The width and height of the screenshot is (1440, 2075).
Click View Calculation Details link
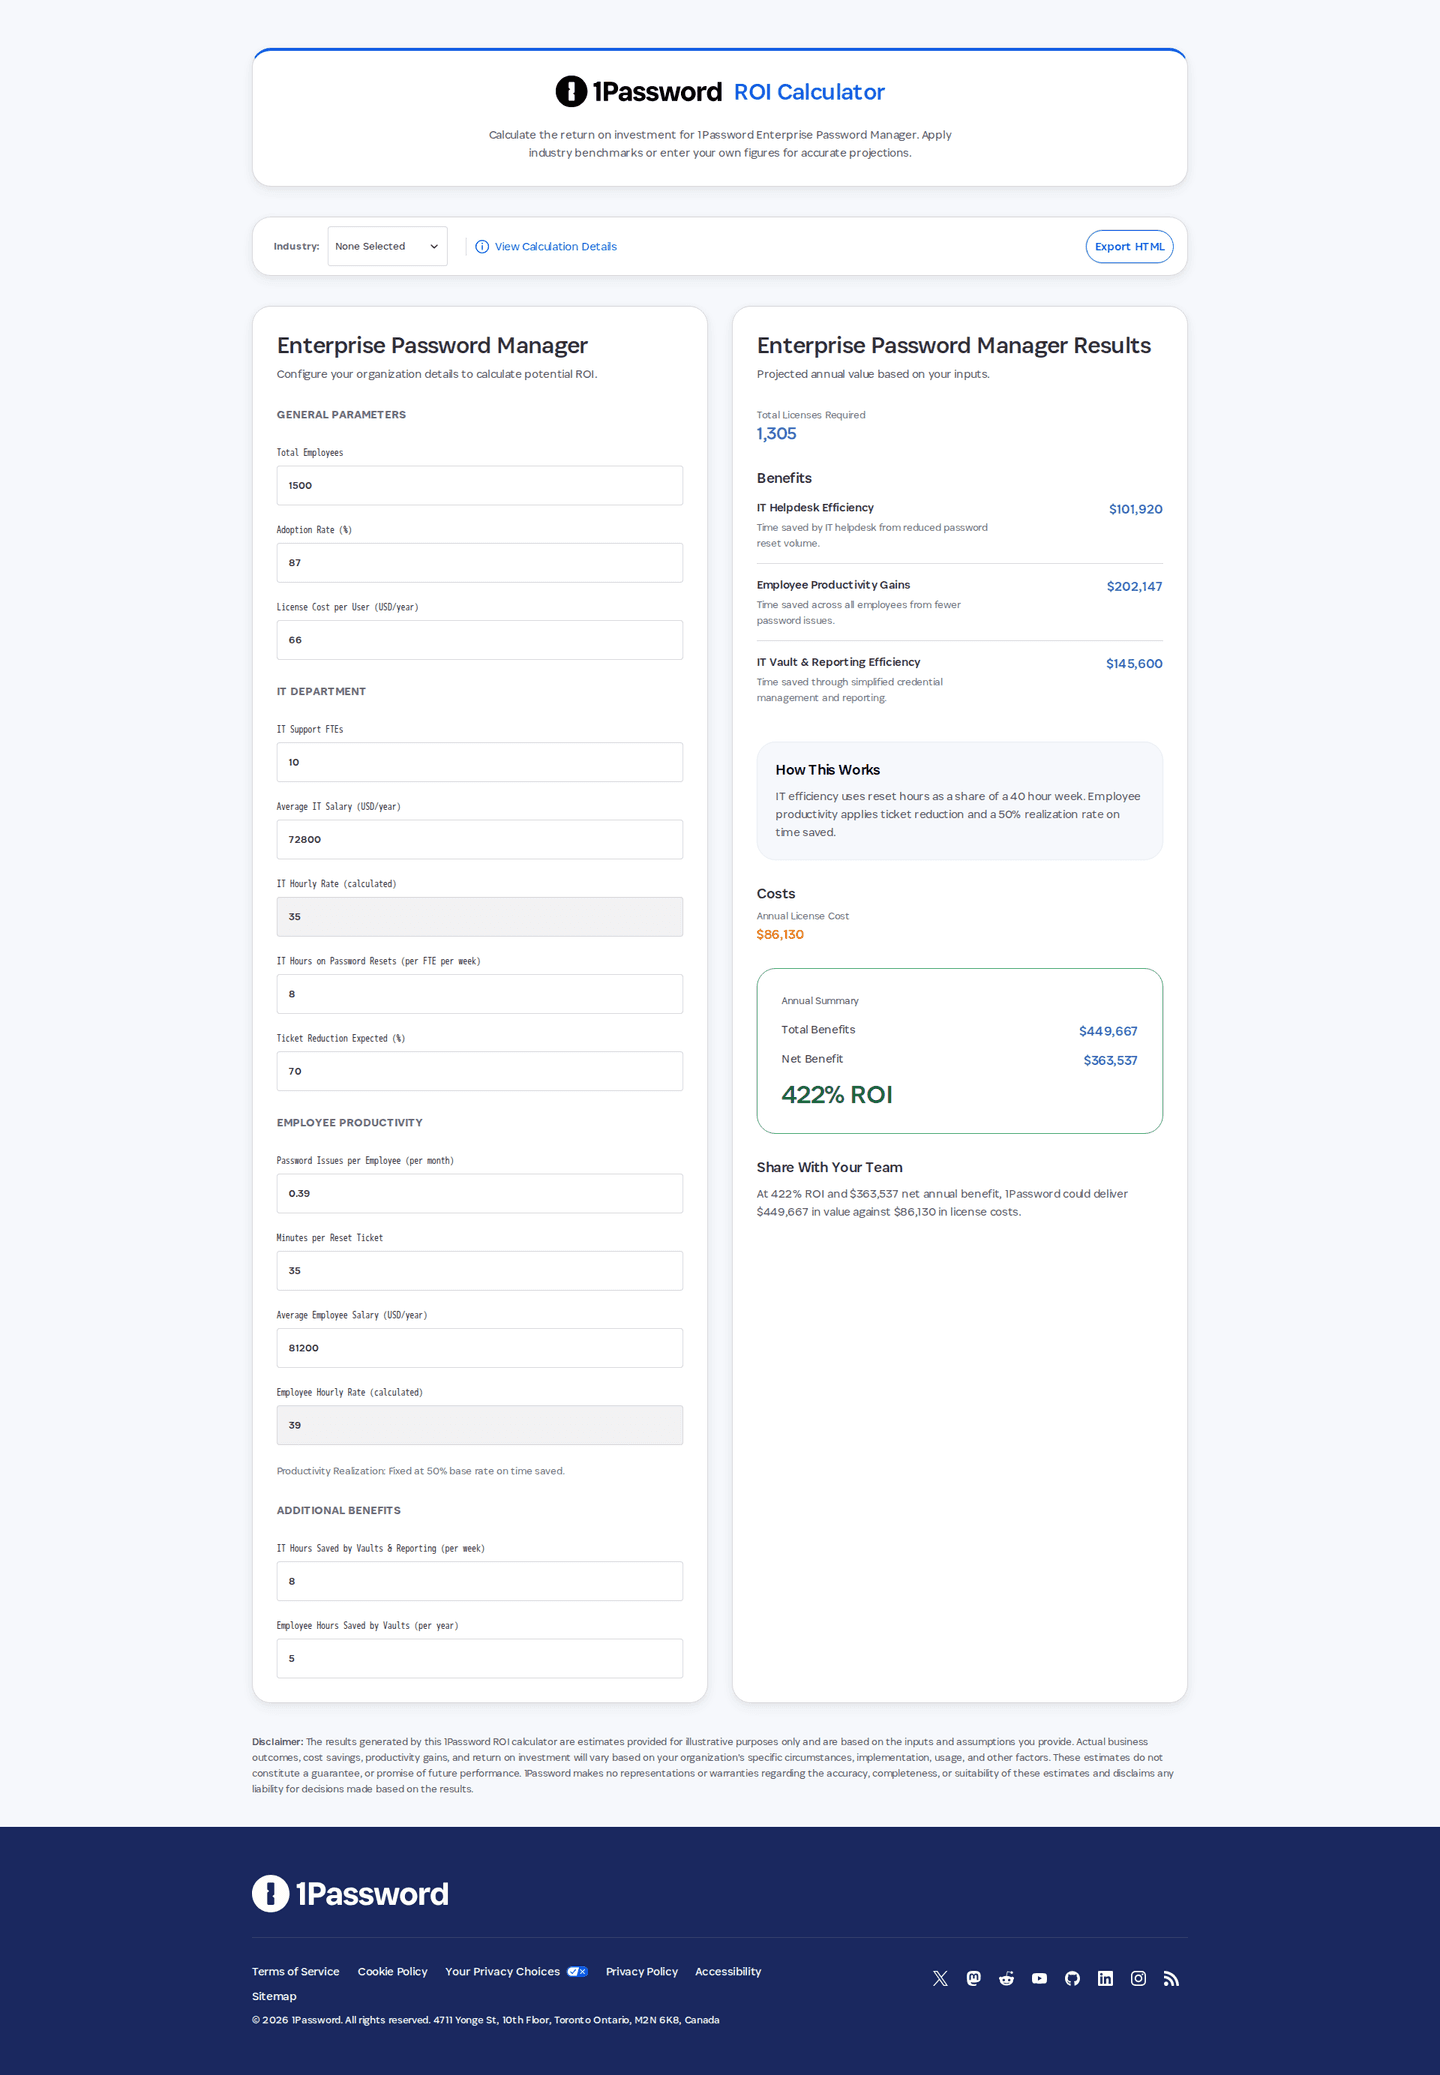click(555, 247)
